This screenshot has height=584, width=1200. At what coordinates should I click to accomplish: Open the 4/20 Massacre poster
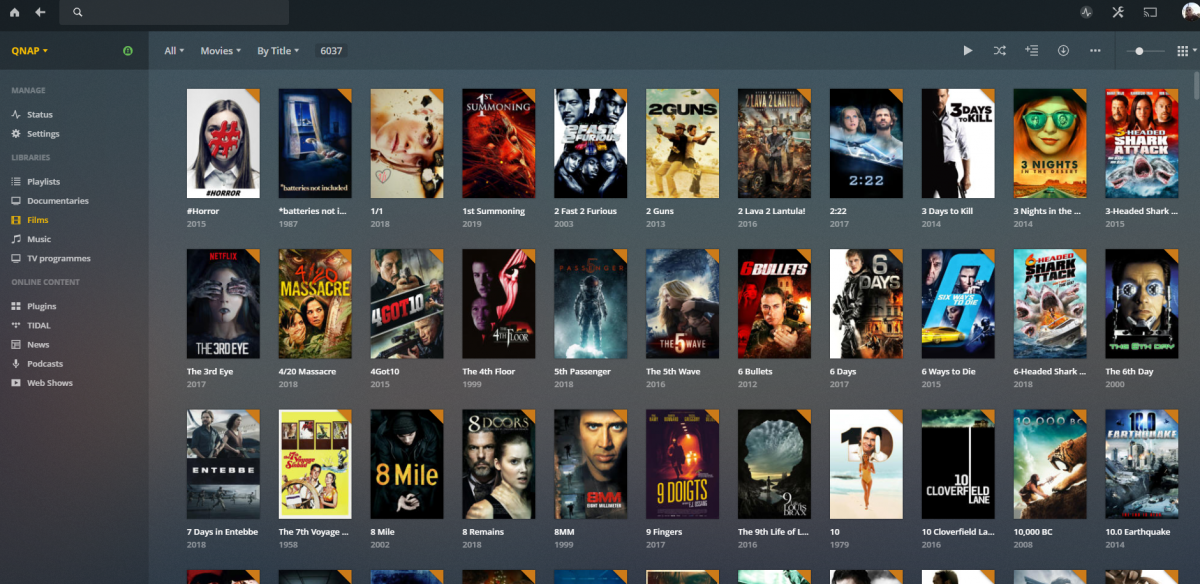[315, 304]
